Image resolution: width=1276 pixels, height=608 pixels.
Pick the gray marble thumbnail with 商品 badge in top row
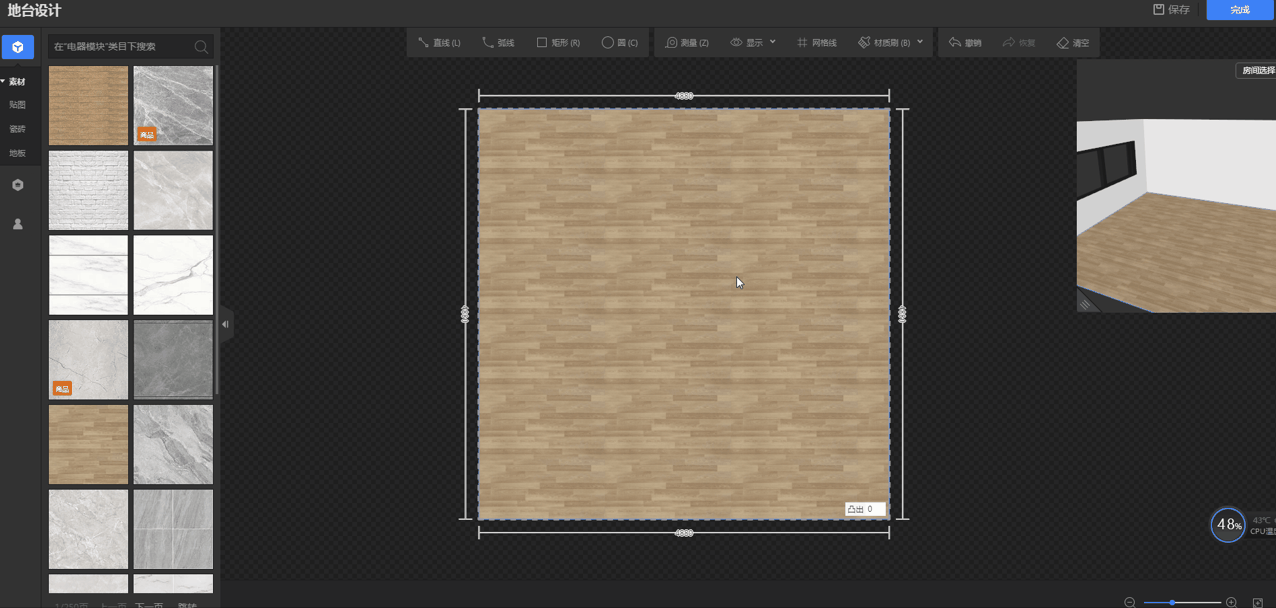pos(173,106)
